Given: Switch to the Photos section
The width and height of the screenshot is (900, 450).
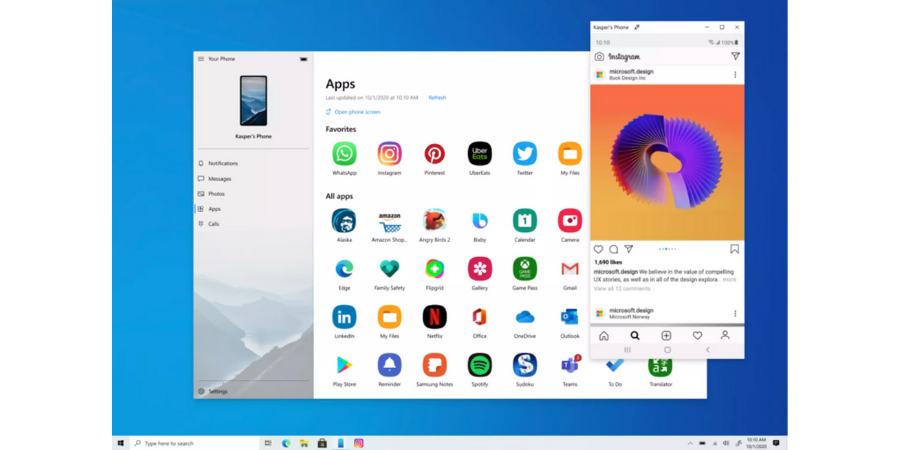Looking at the screenshot, I should click(x=216, y=194).
